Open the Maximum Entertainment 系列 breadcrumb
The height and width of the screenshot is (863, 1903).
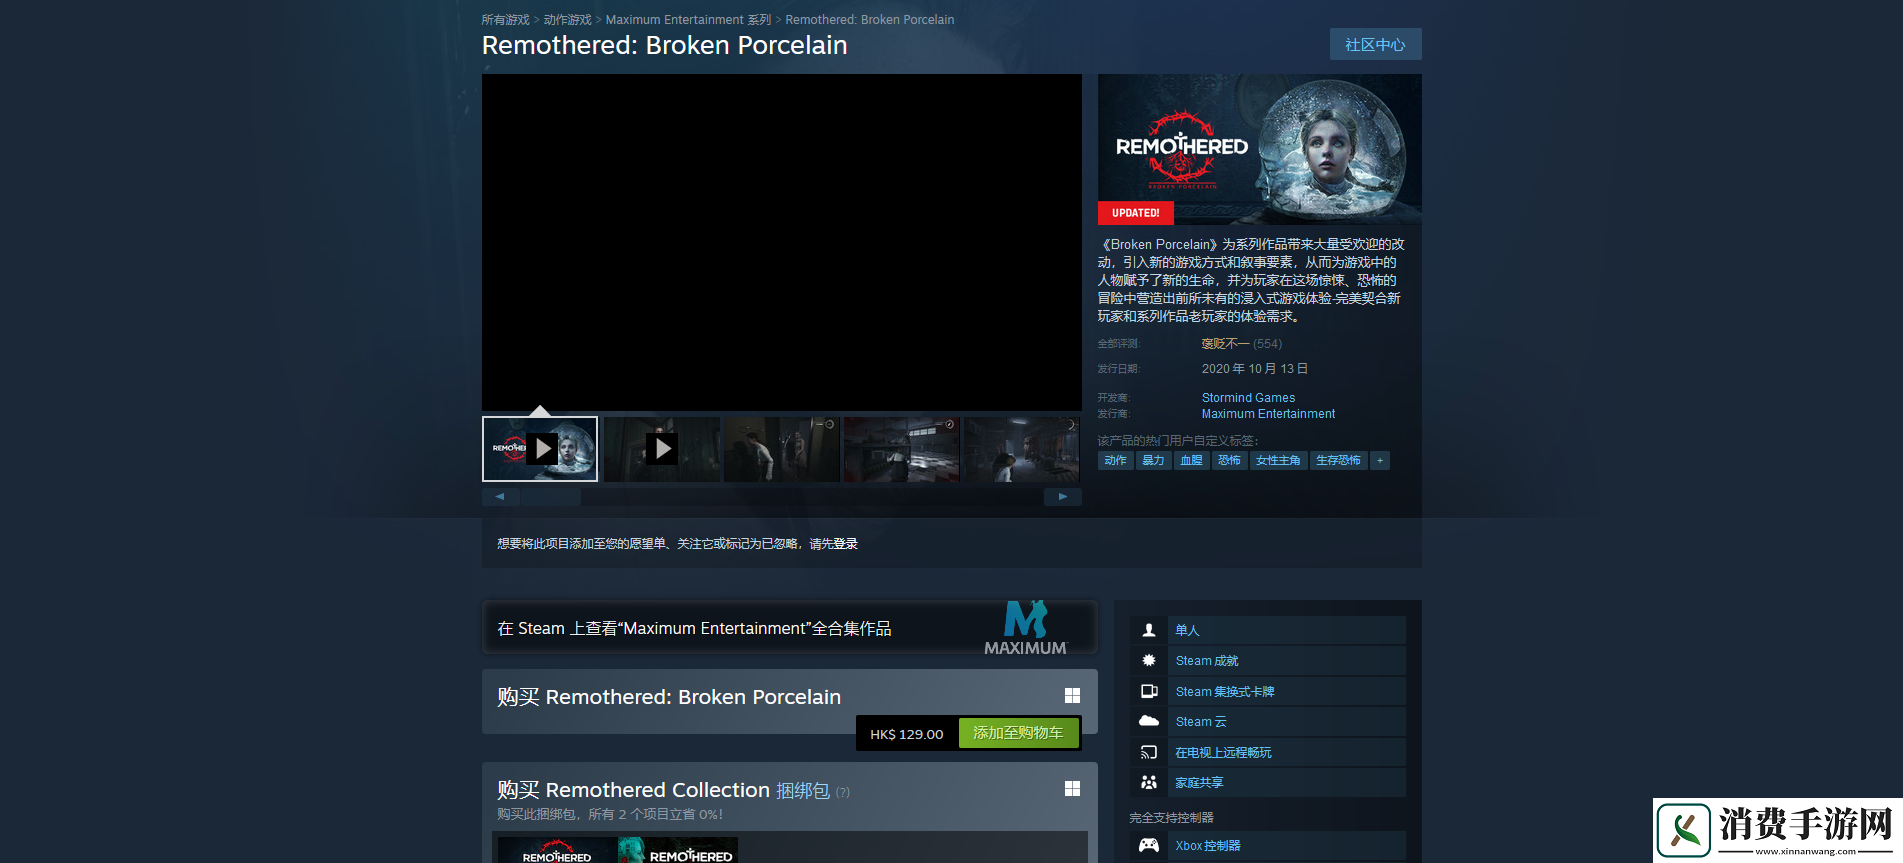[x=688, y=20]
